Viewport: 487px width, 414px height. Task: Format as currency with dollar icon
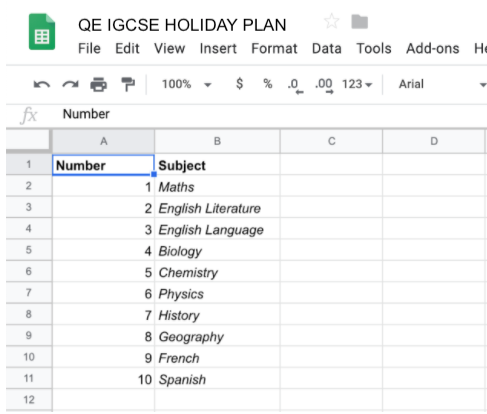click(x=239, y=84)
